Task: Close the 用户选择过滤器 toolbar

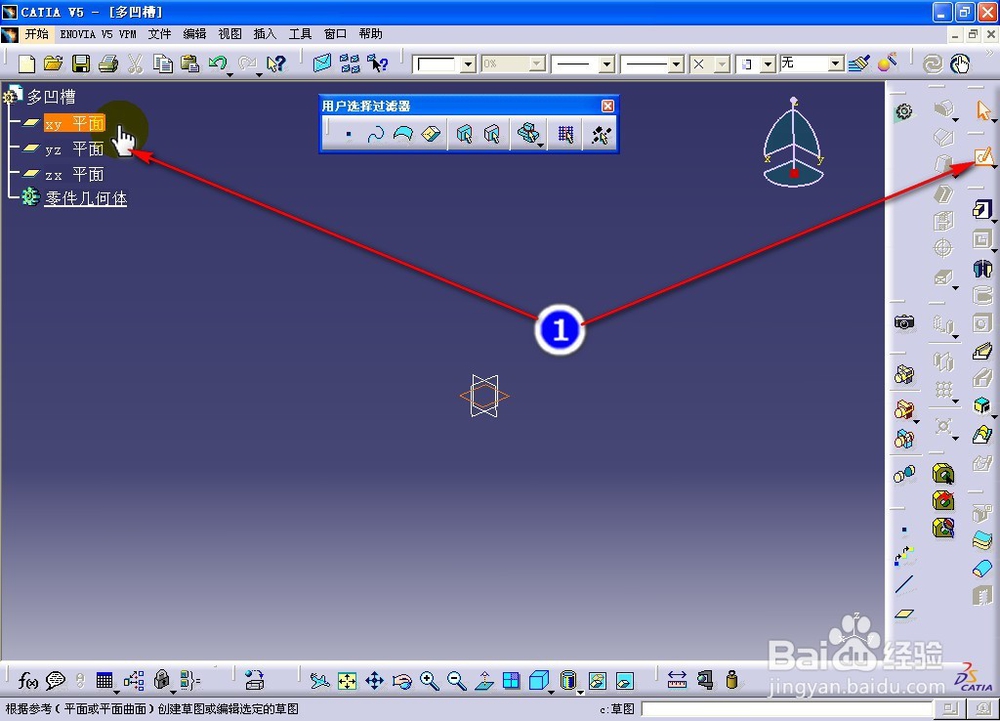Action: pos(608,106)
